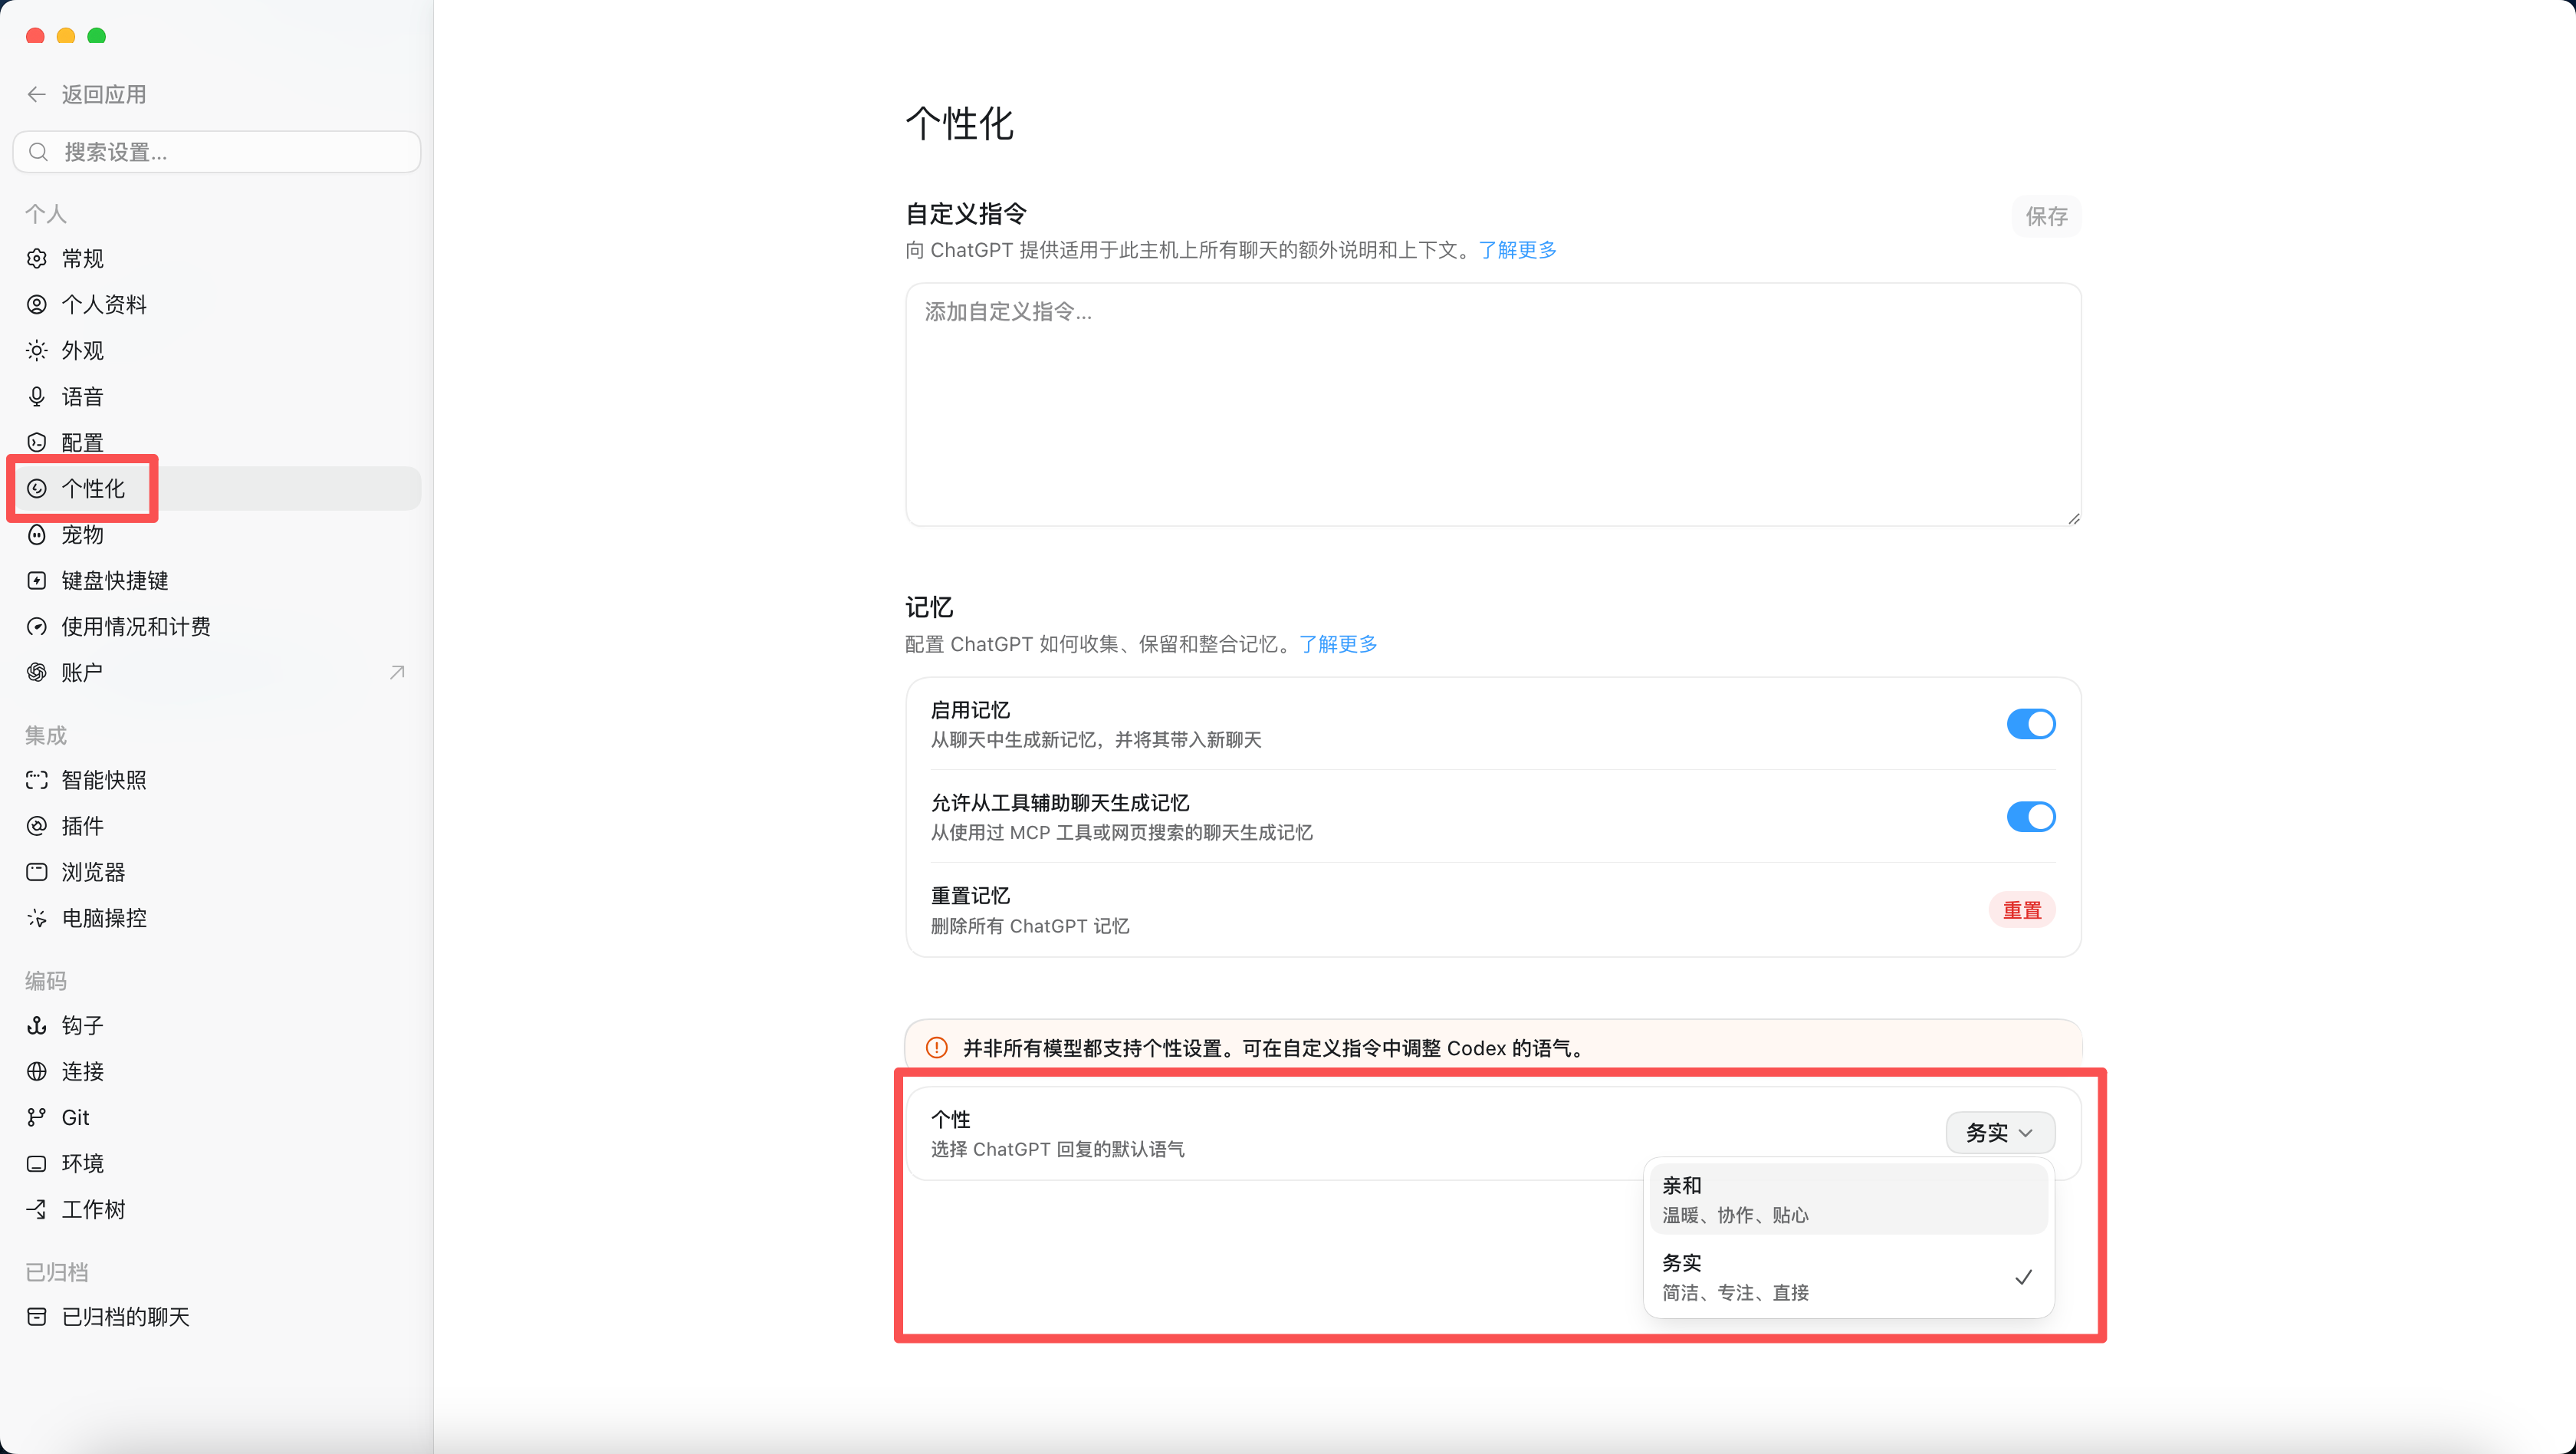Click the 返回应用 label
The height and width of the screenshot is (1454, 2576).
104,94
